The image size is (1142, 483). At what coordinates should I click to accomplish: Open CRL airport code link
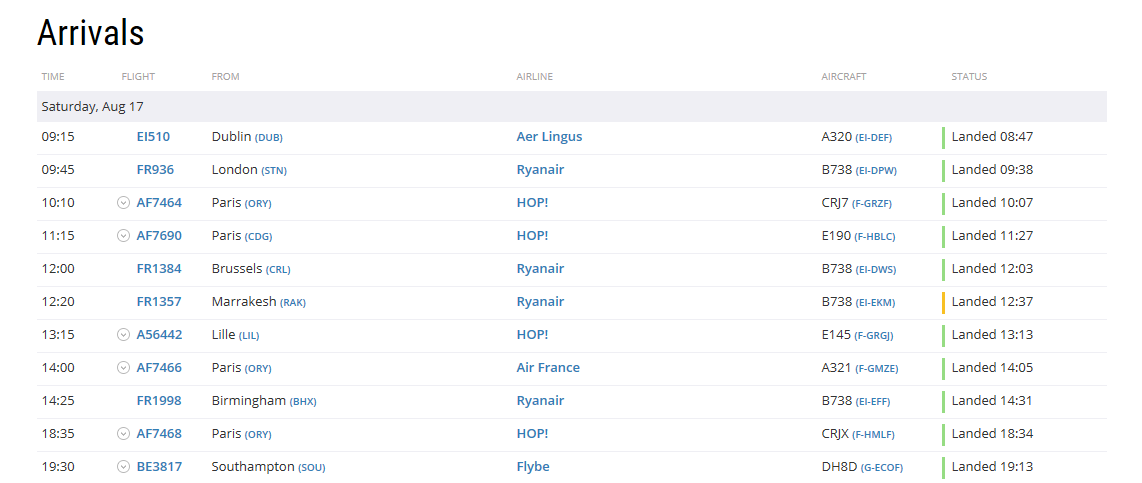[x=278, y=270]
